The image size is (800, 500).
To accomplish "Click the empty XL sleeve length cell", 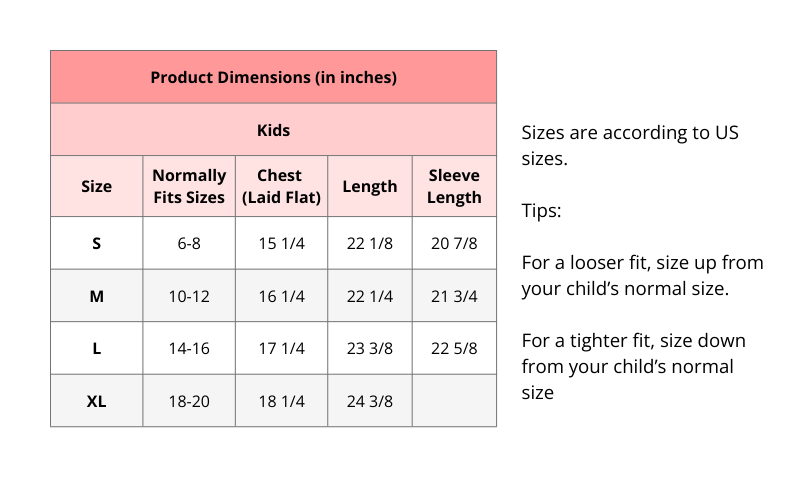I will [454, 401].
